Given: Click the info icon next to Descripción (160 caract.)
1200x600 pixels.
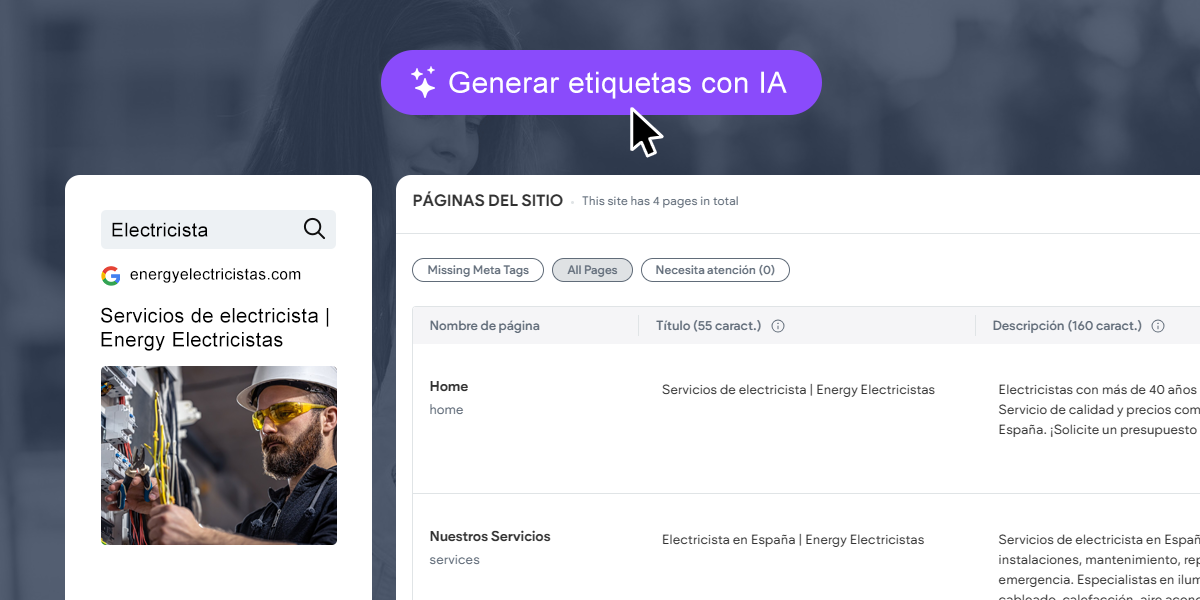Looking at the screenshot, I should (1158, 326).
